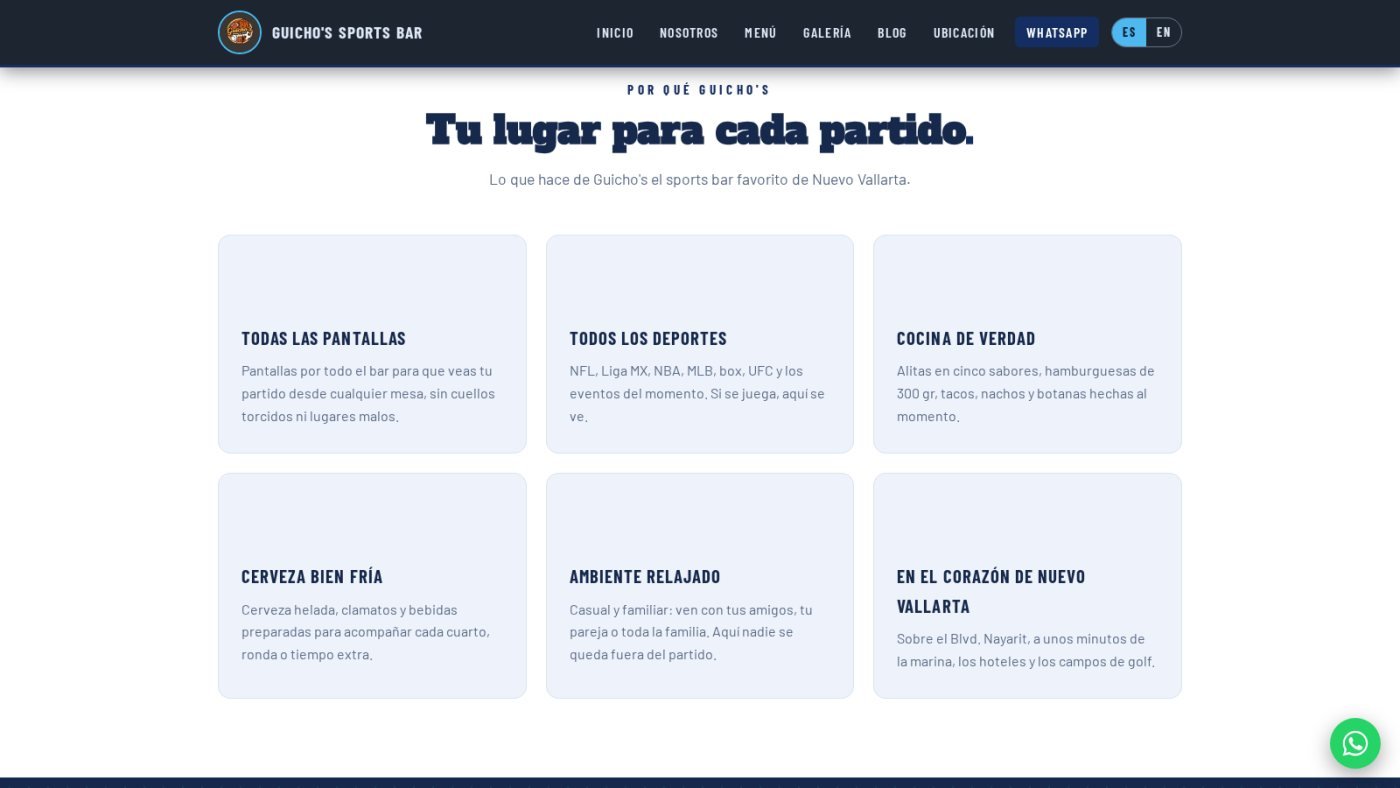The width and height of the screenshot is (1400, 788).
Task: Select the 'Todas las pantallas' card title
Action: 323,338
